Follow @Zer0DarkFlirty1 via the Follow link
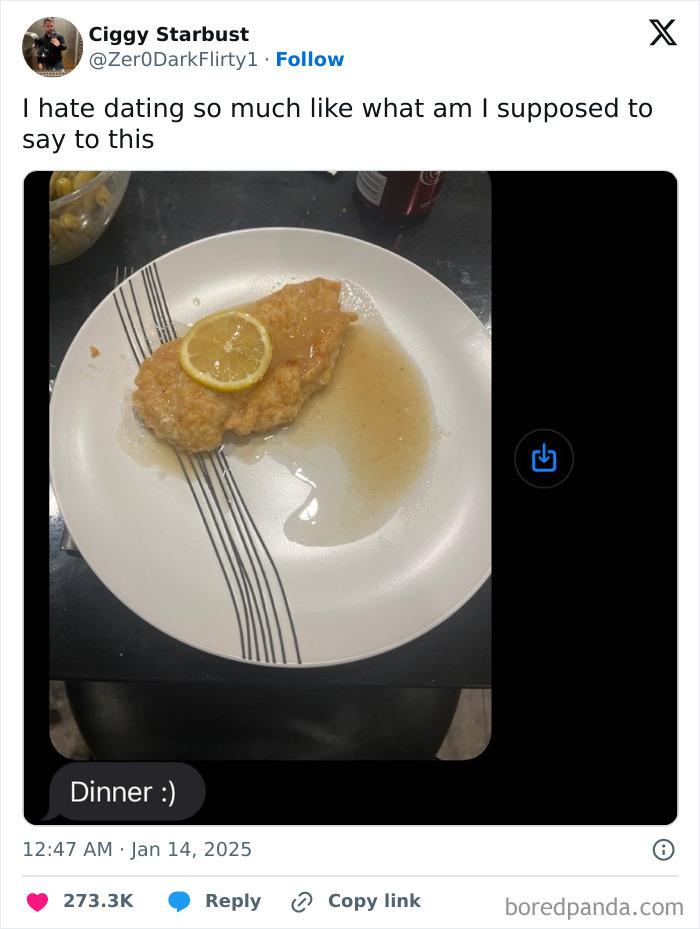700x929 pixels. pos(310,59)
